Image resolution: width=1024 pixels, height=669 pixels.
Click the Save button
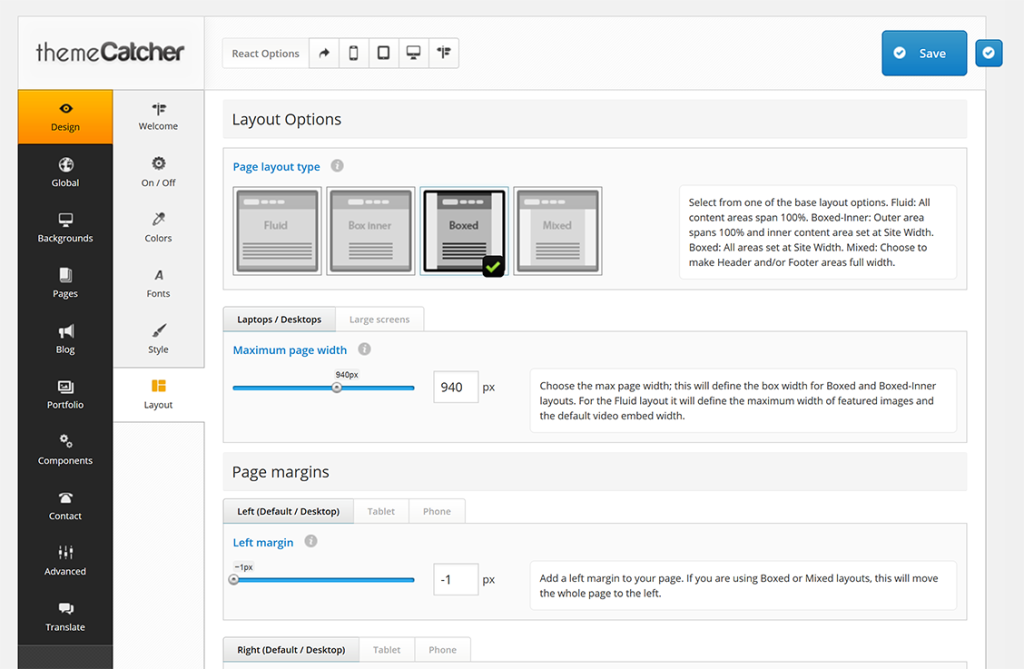924,52
